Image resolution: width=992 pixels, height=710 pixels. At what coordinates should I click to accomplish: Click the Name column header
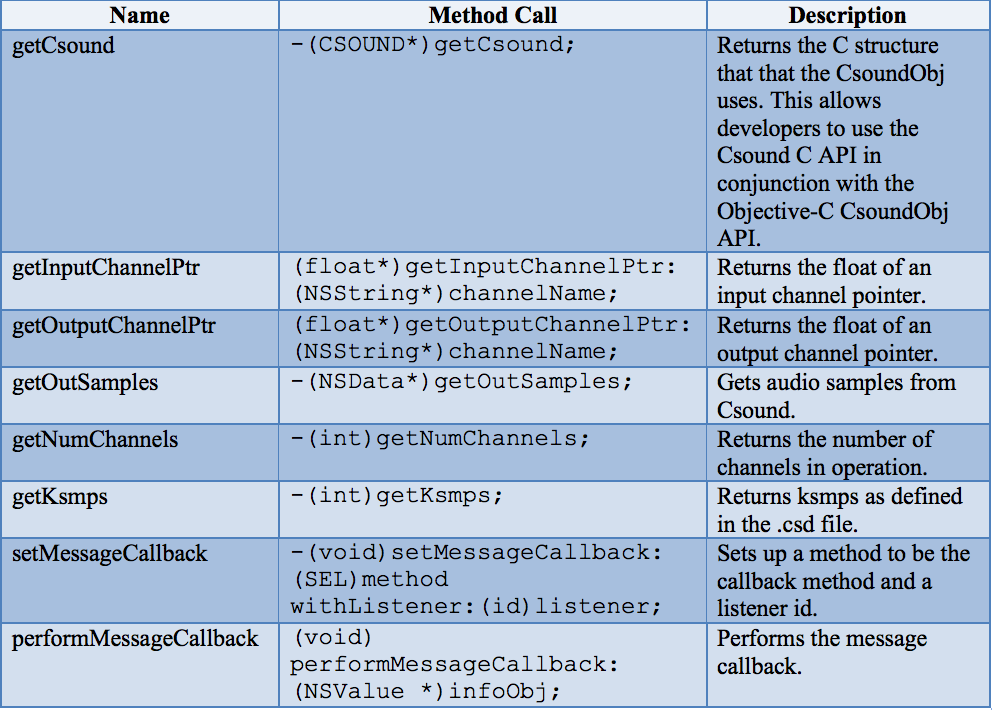[x=140, y=15]
